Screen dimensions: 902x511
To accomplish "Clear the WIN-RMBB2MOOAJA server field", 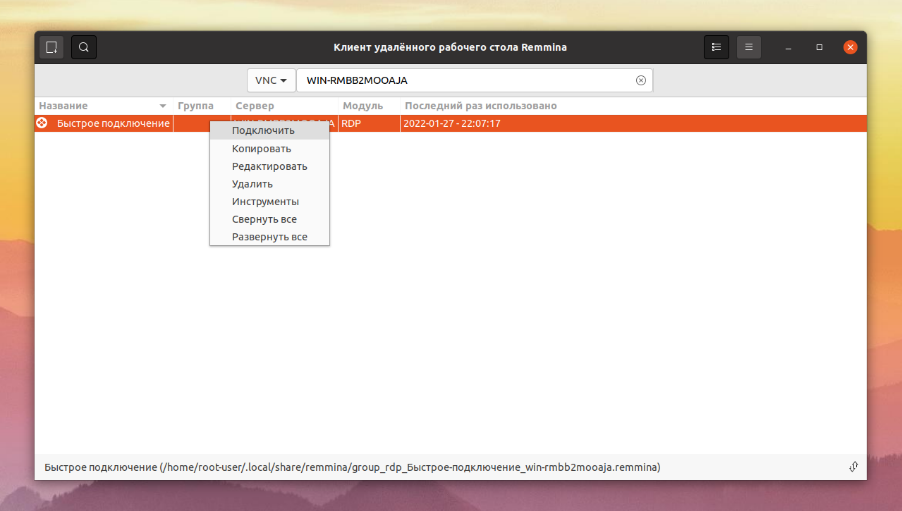I will coord(641,81).
